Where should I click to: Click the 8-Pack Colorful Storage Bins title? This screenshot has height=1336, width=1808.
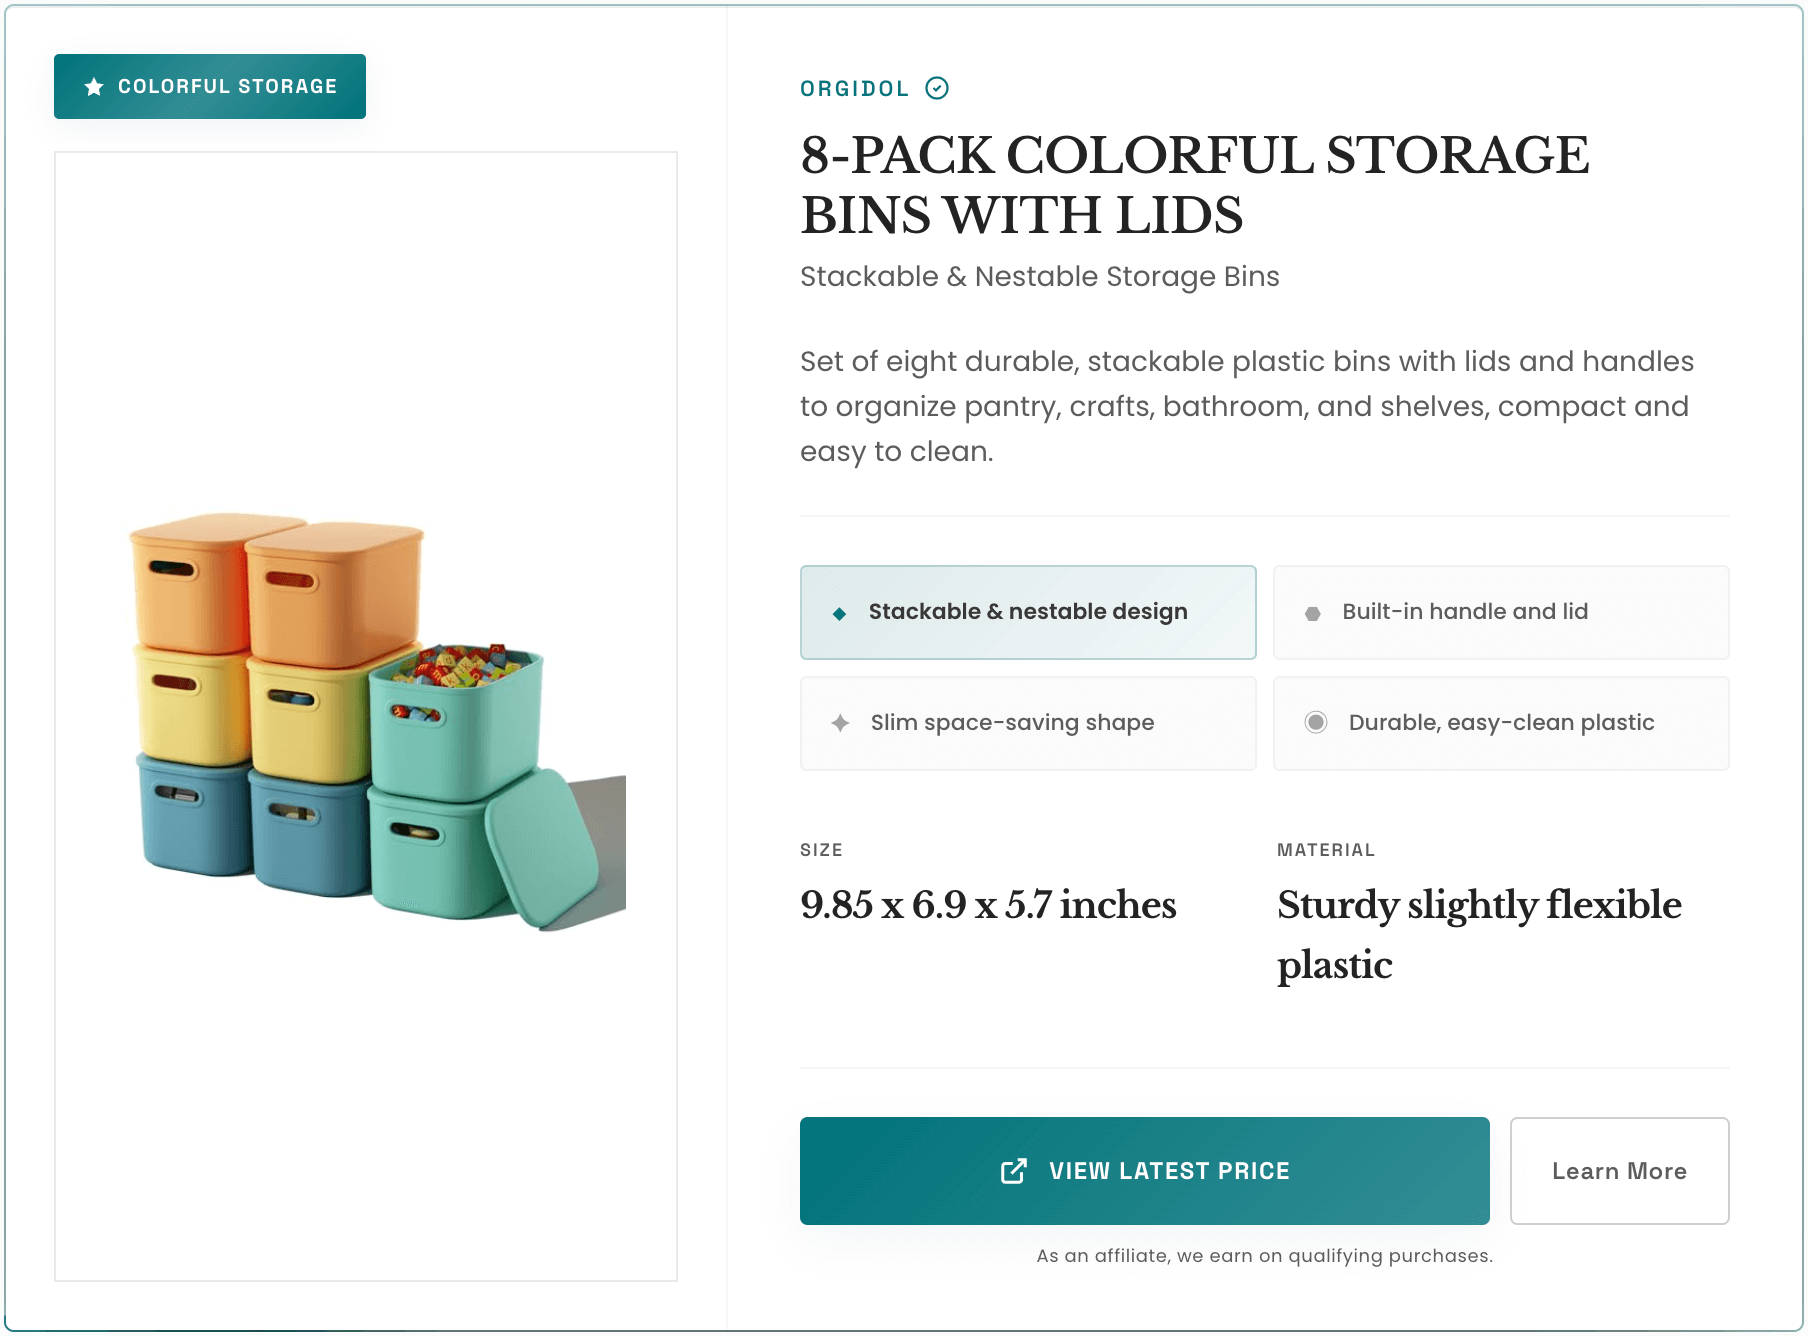click(1194, 185)
